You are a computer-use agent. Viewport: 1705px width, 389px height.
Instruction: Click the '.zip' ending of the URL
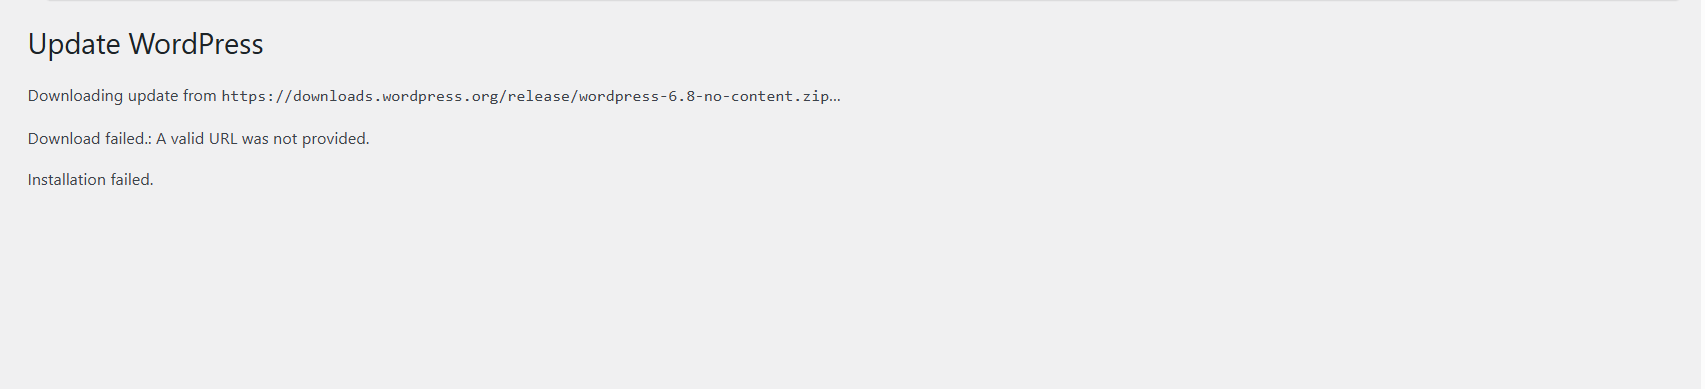coord(812,96)
